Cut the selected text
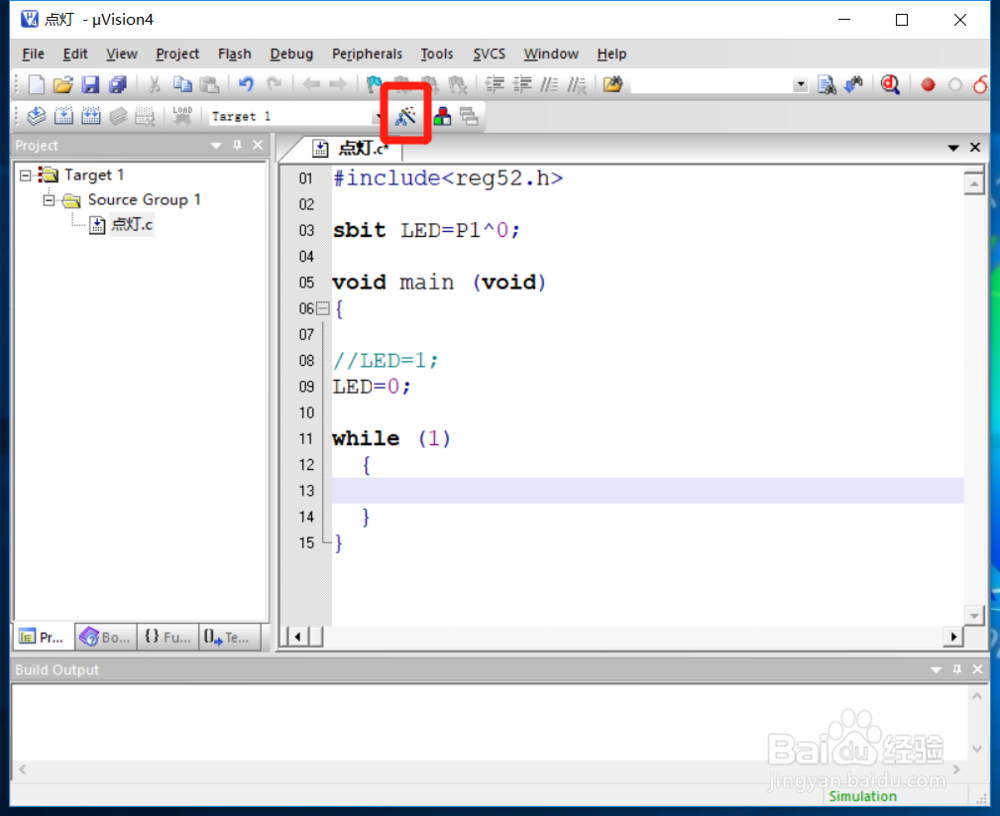 click(154, 84)
